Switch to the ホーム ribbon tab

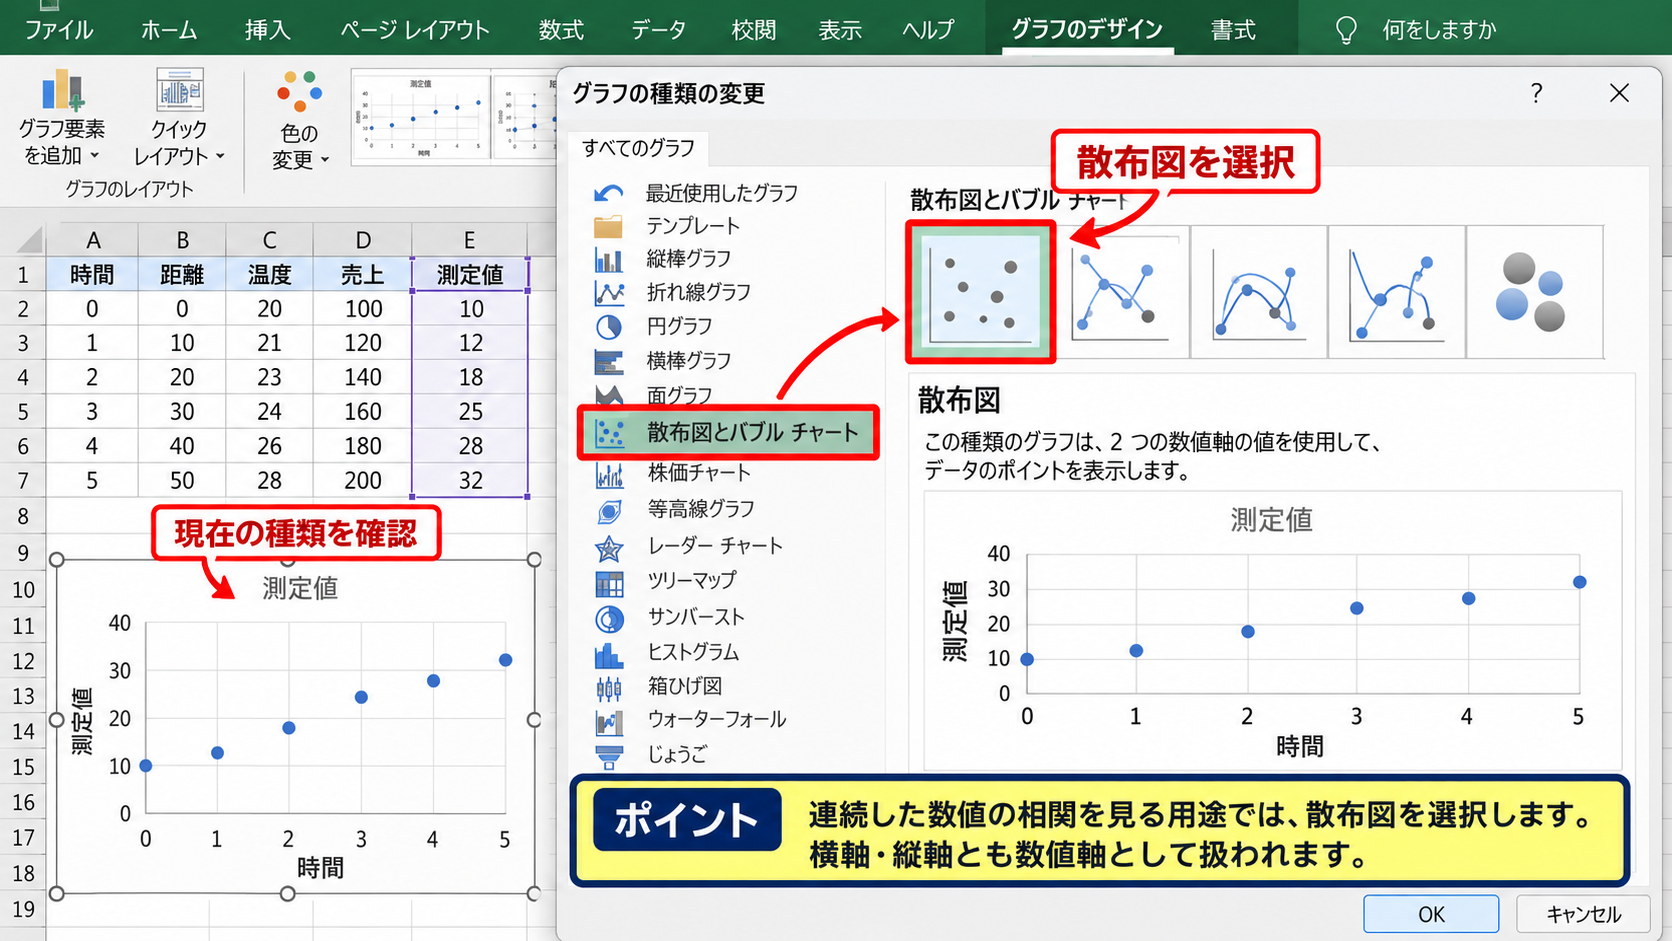pyautogui.click(x=169, y=30)
